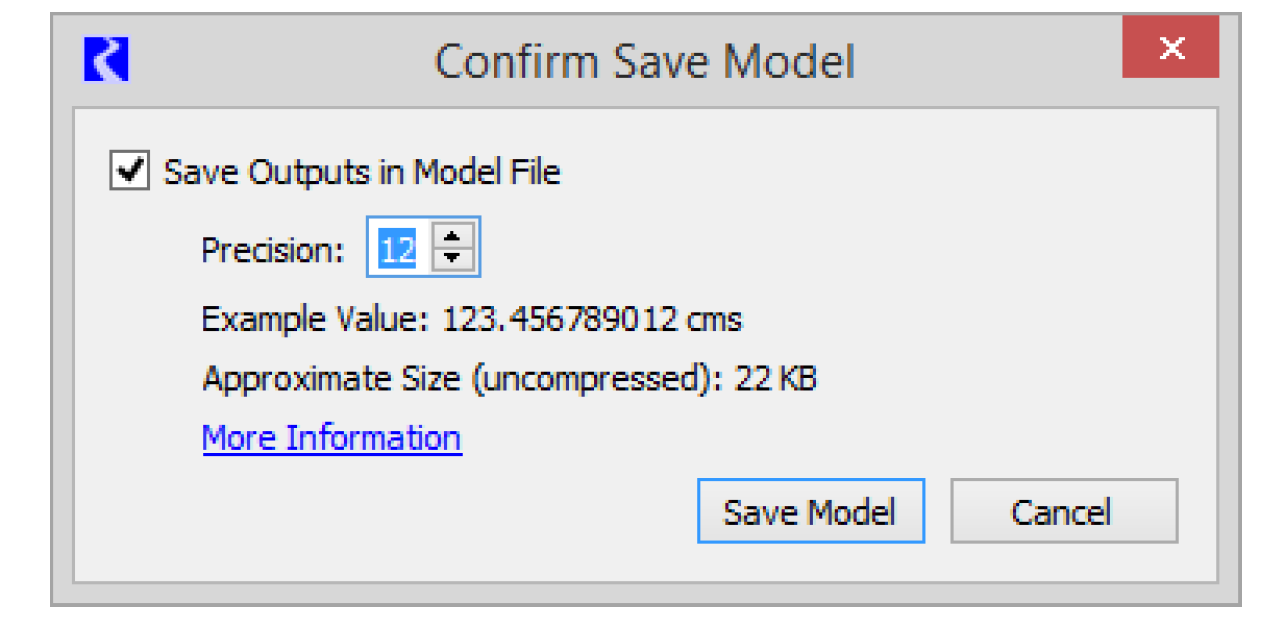Click inside the Precision value field
Image resolution: width=1263 pixels, height=626 pixels.
click(397, 248)
